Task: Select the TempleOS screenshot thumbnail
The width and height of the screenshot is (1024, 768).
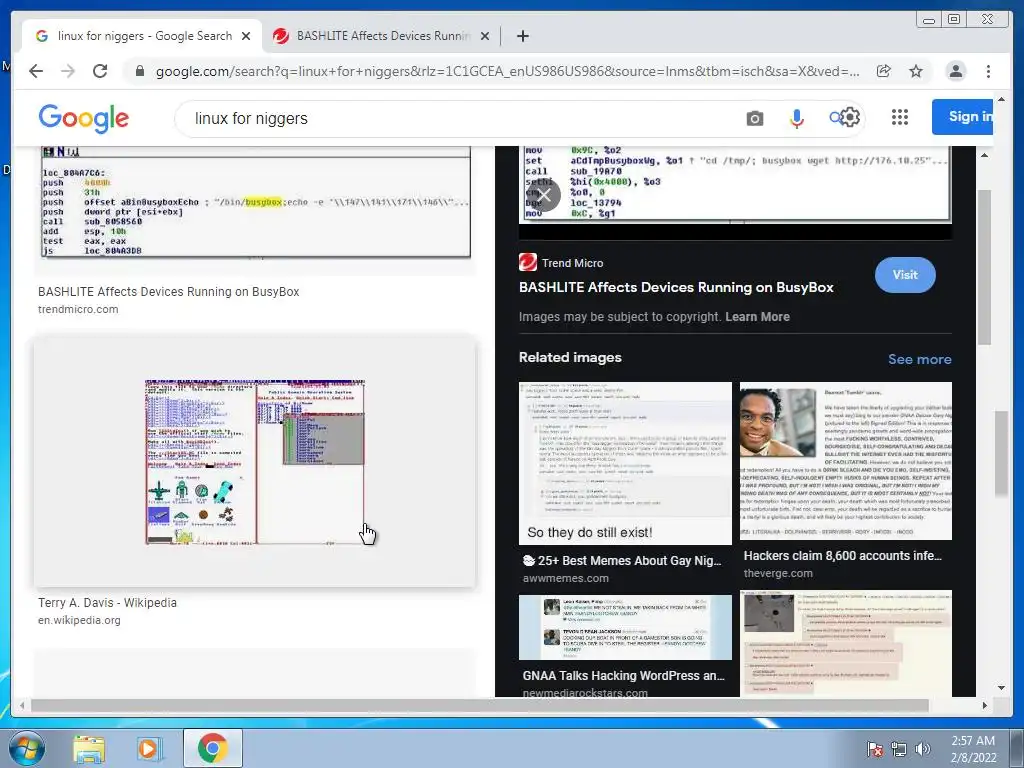Action: [x=255, y=461]
